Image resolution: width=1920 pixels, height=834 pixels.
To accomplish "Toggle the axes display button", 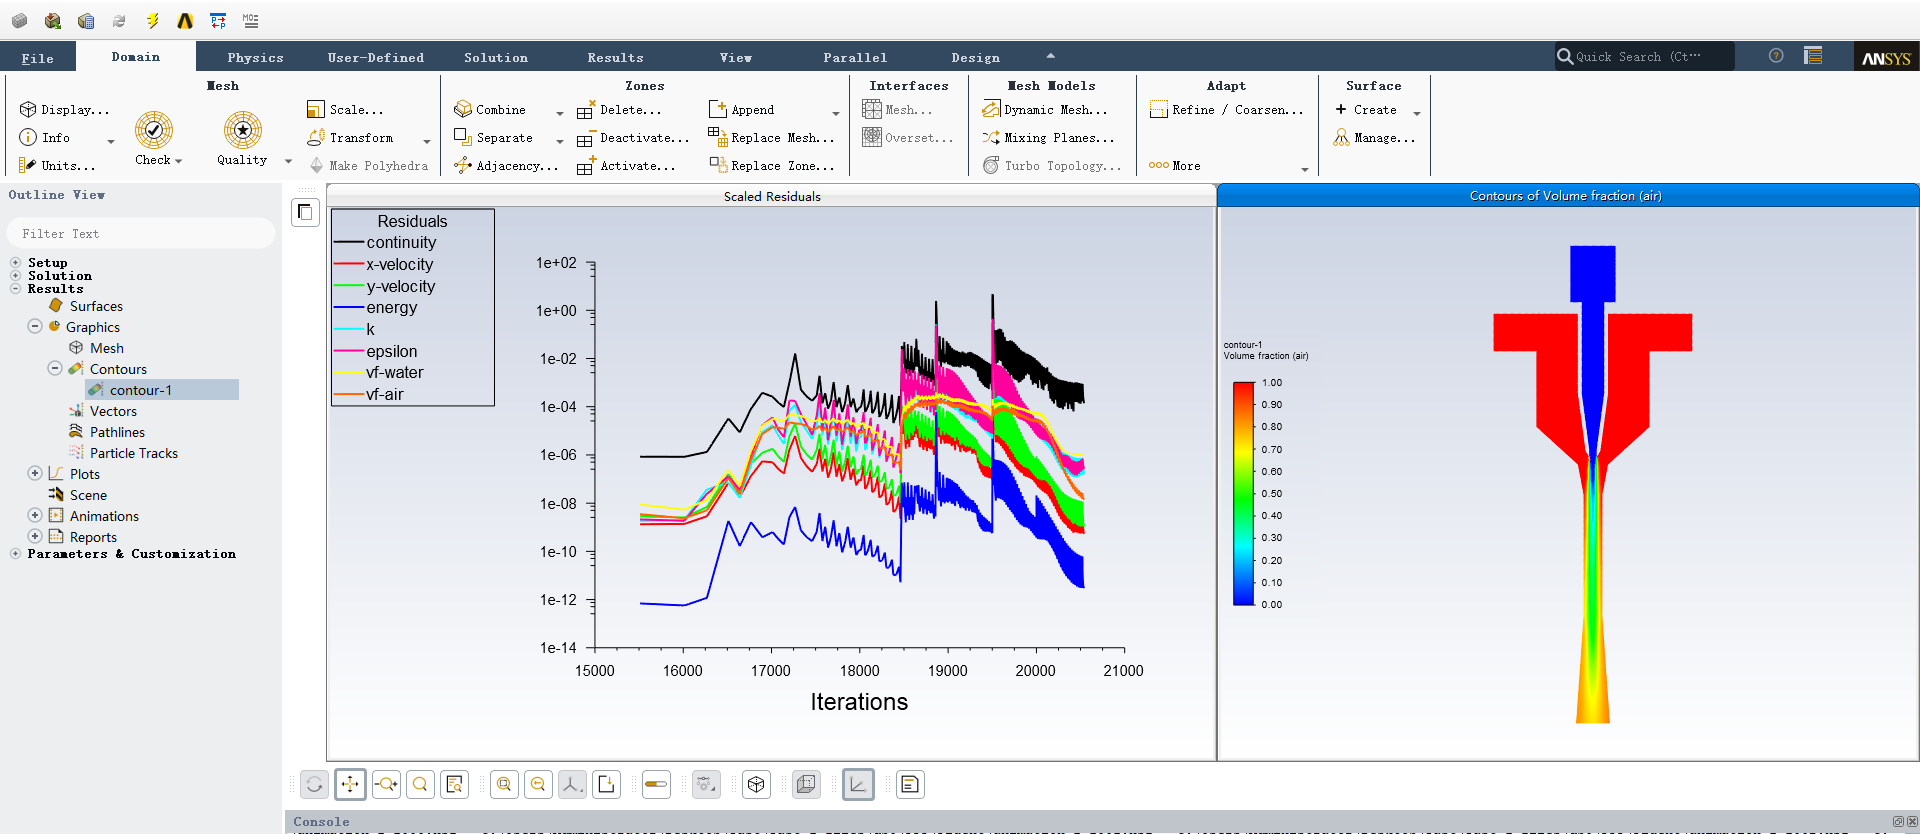I will click(x=858, y=785).
